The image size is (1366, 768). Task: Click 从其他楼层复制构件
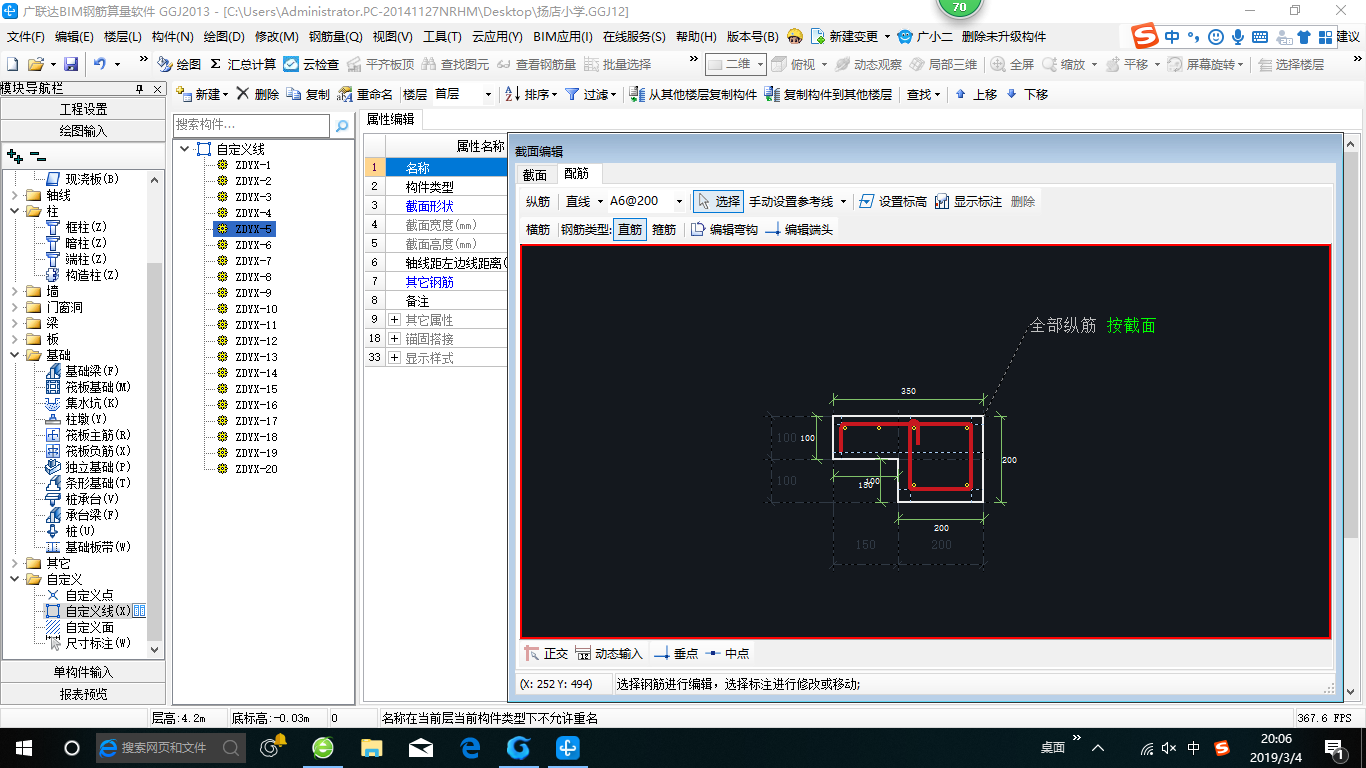693,94
